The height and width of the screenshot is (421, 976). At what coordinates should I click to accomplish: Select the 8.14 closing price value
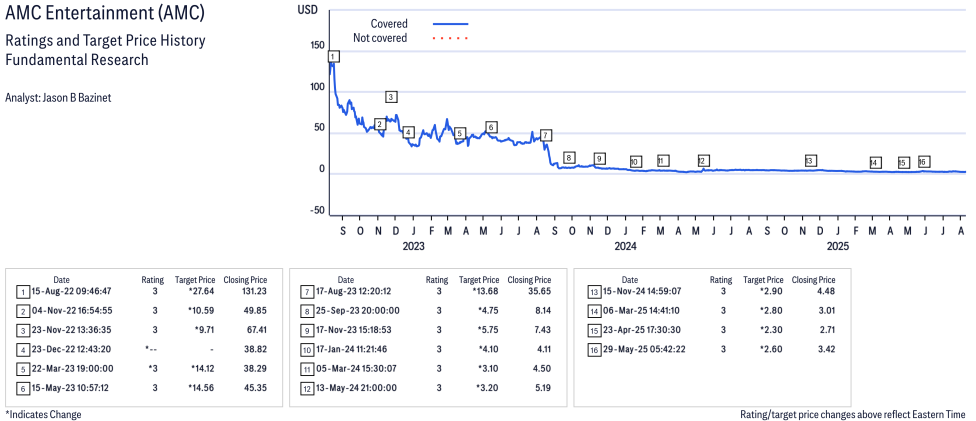[542, 310]
